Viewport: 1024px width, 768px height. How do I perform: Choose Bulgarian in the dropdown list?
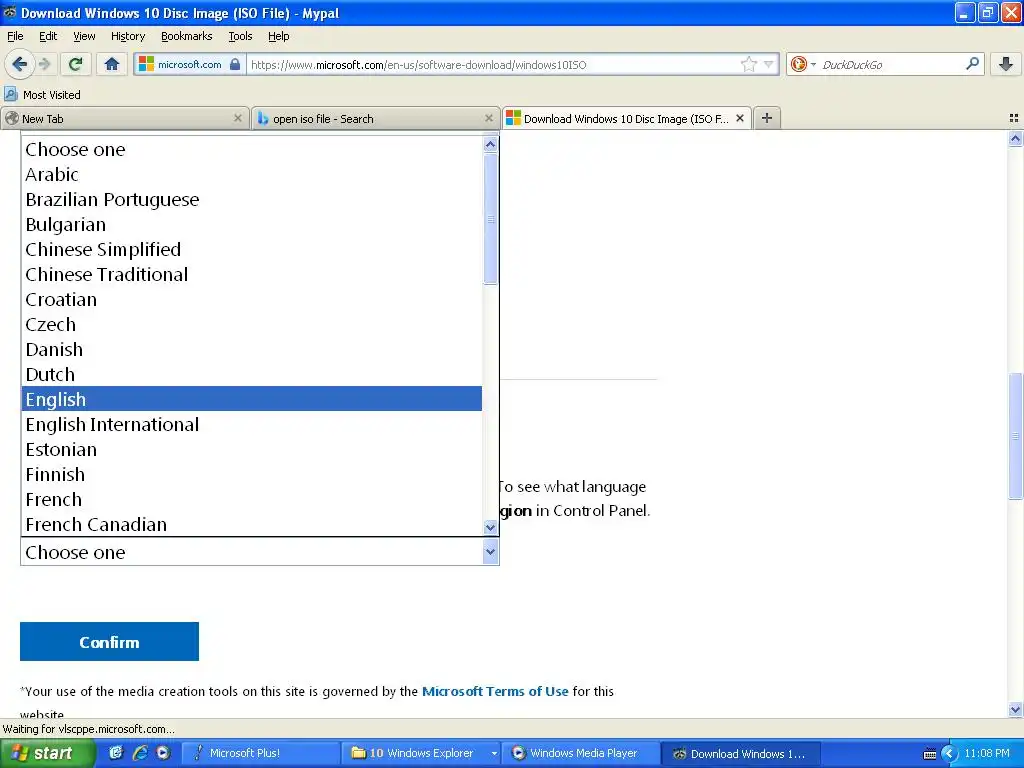pyautogui.click(x=252, y=224)
